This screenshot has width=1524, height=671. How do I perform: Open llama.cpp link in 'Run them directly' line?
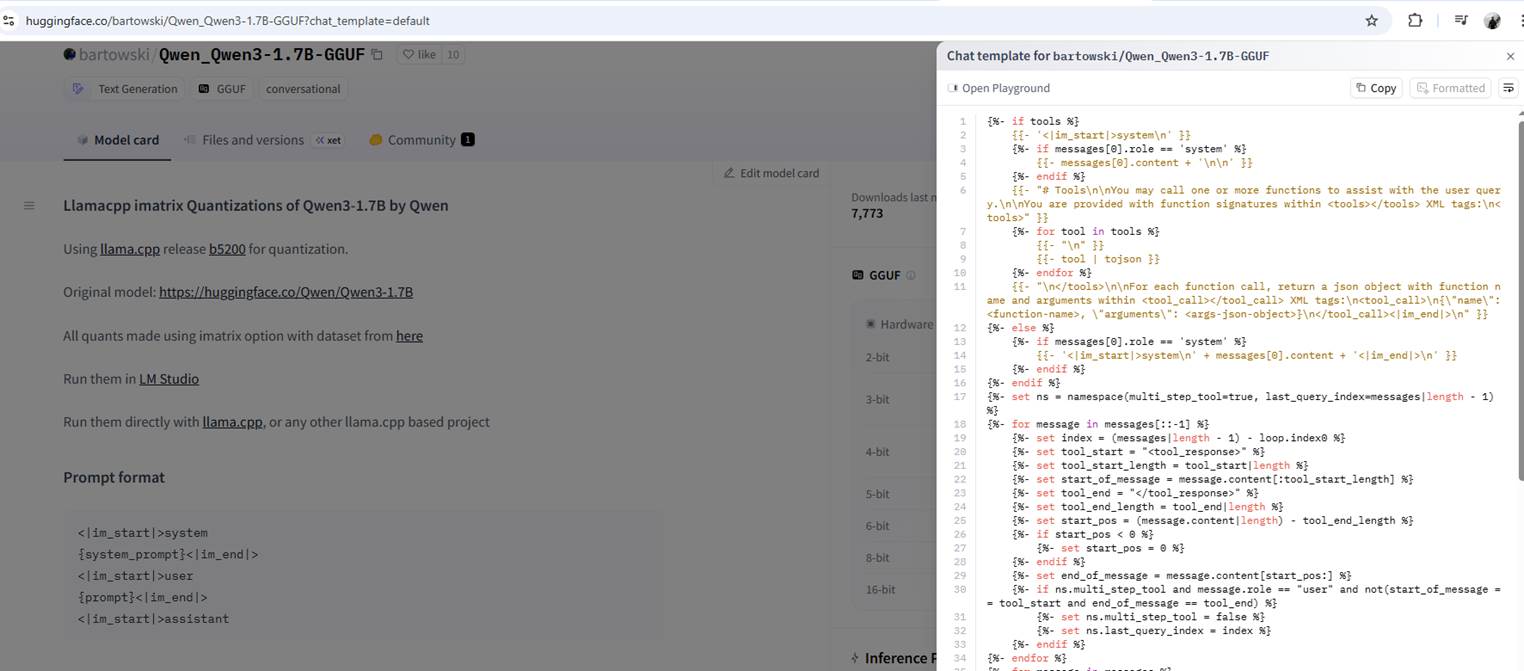pyautogui.click(x=233, y=422)
